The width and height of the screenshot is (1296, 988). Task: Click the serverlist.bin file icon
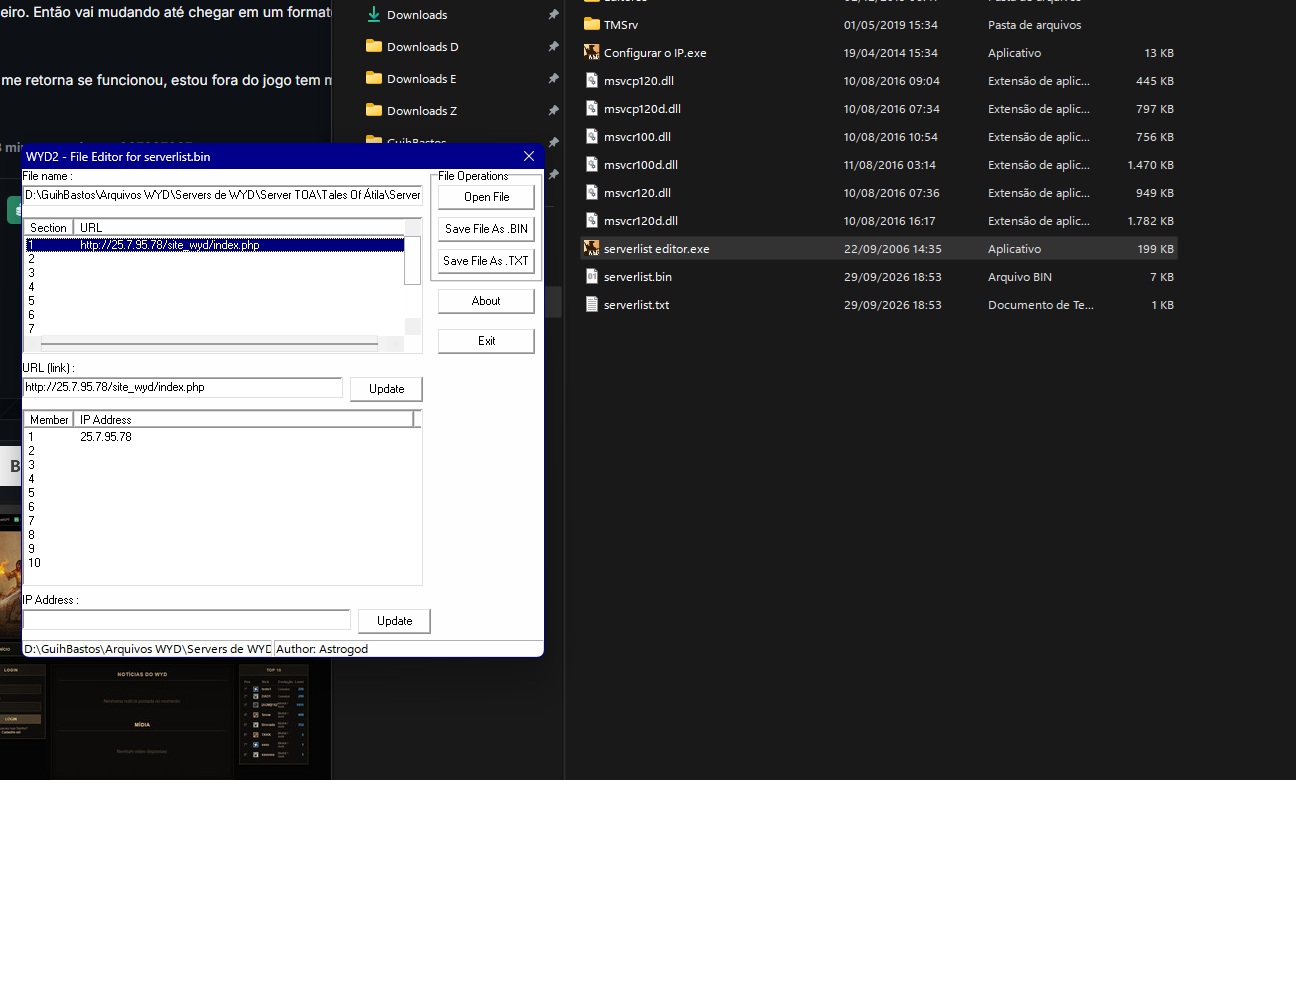click(x=592, y=276)
